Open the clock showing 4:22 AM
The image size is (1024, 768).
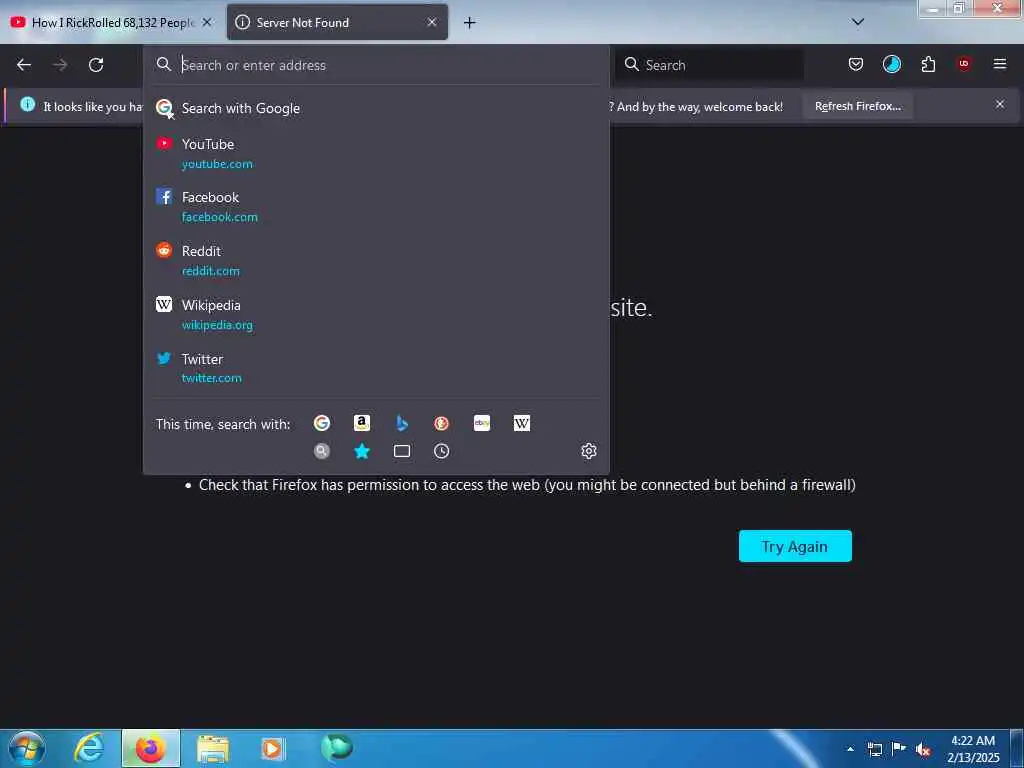(x=973, y=748)
